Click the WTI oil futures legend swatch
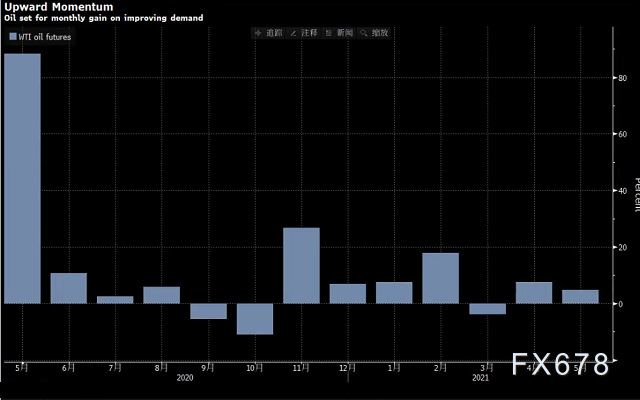The height and width of the screenshot is (400, 640). point(13,37)
